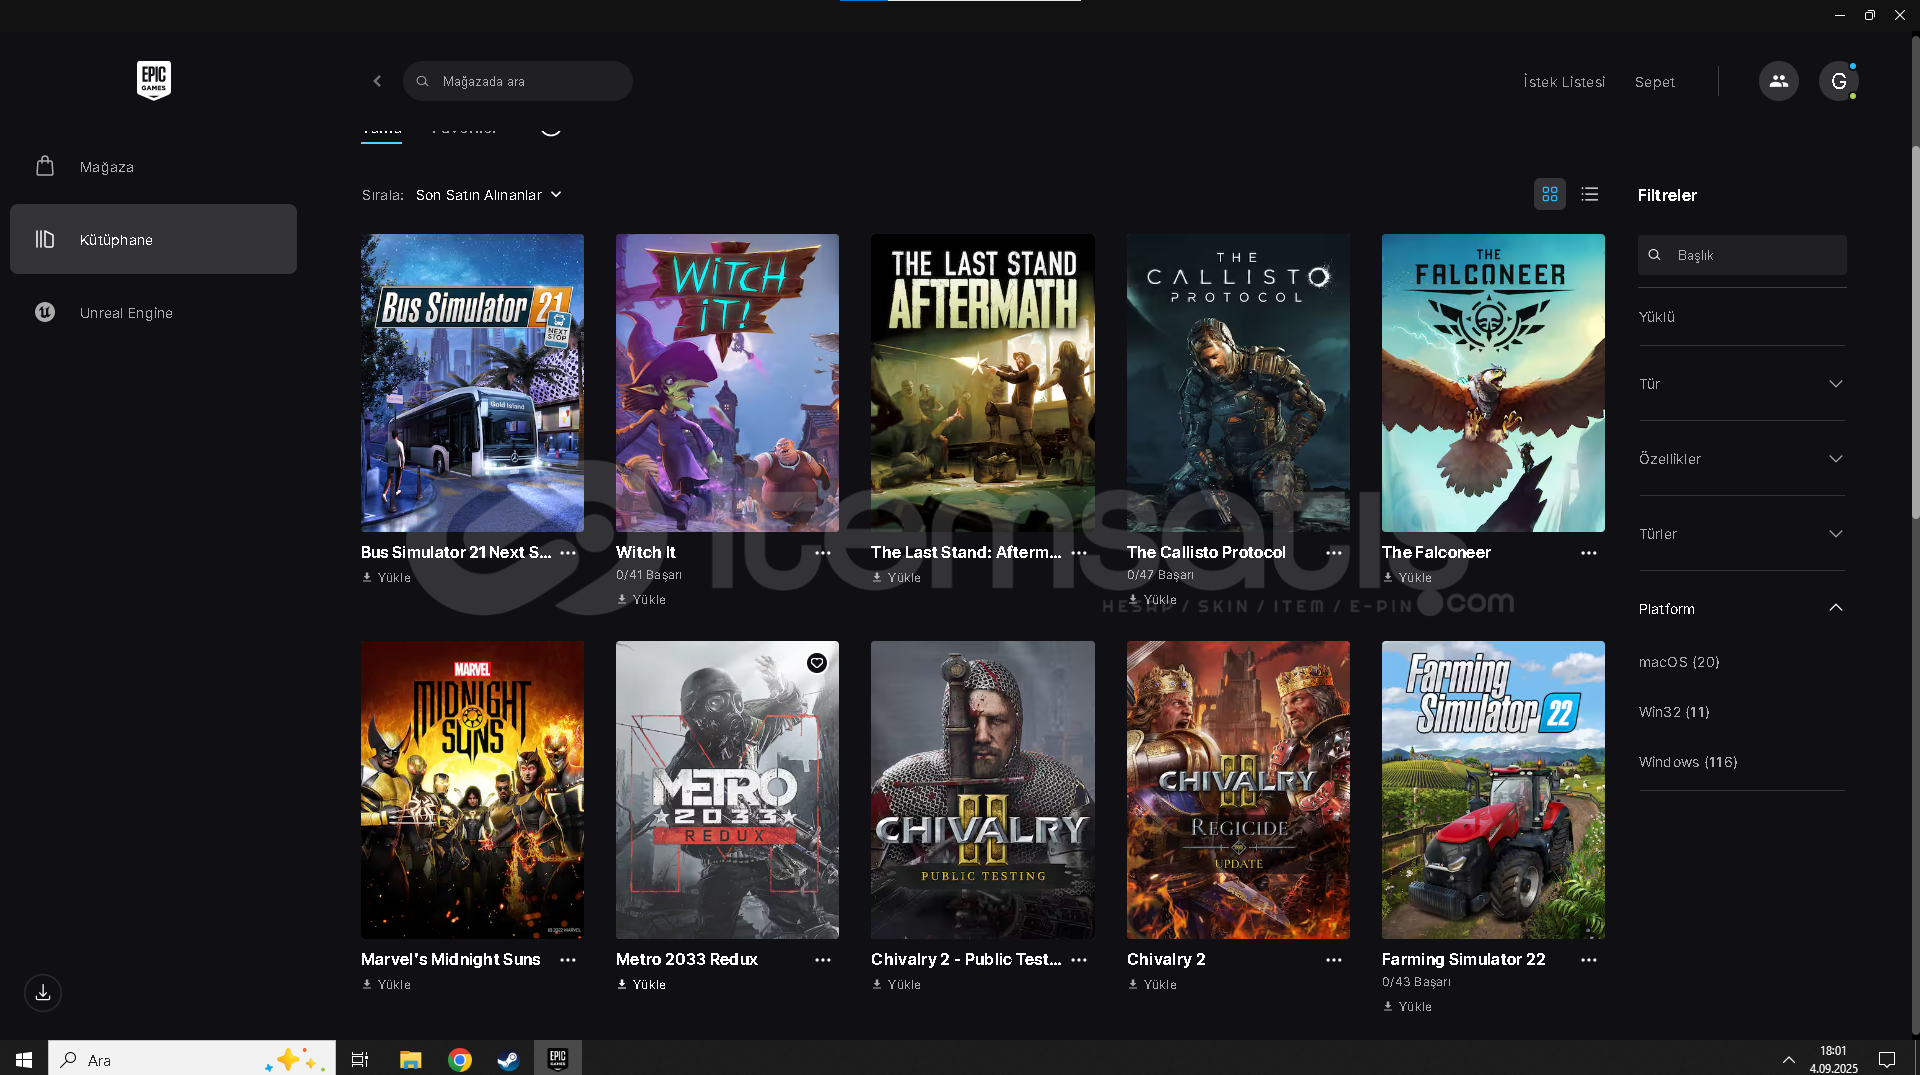This screenshot has height=1075, width=1920.
Task: Open options menu for Chivalry 2
Action: (1334, 959)
